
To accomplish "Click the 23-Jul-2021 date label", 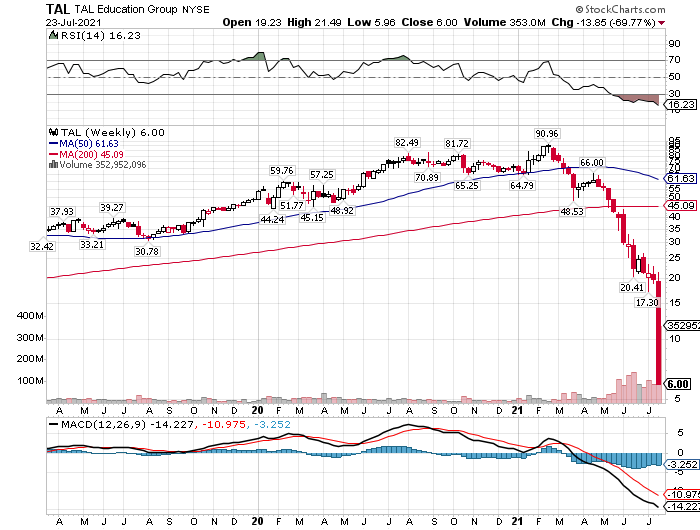I will (74, 22).
